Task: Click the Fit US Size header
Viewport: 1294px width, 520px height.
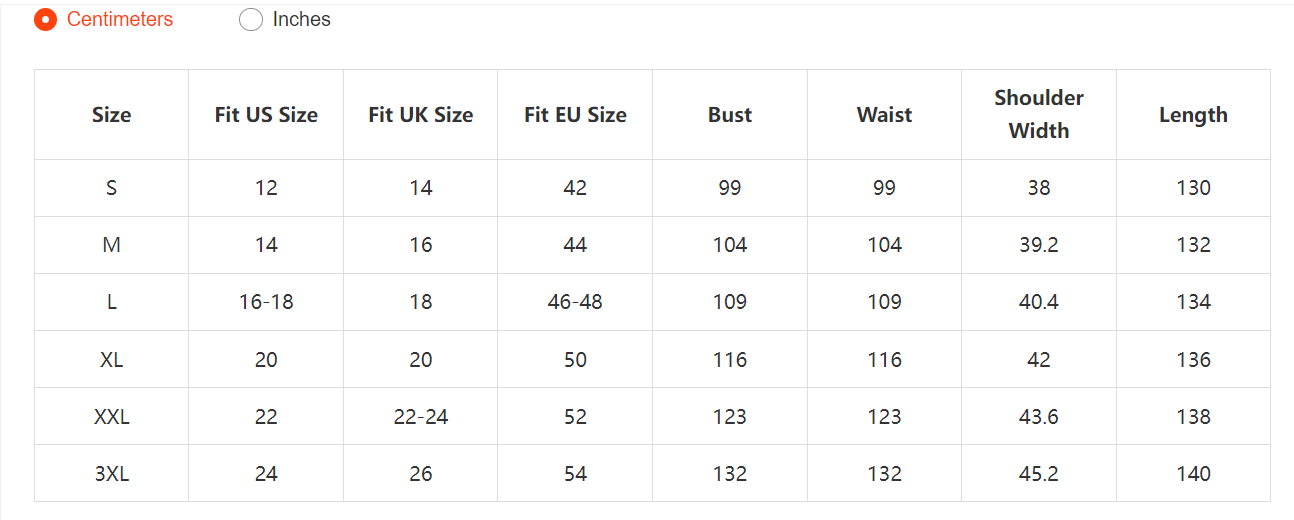Action: coord(266,115)
